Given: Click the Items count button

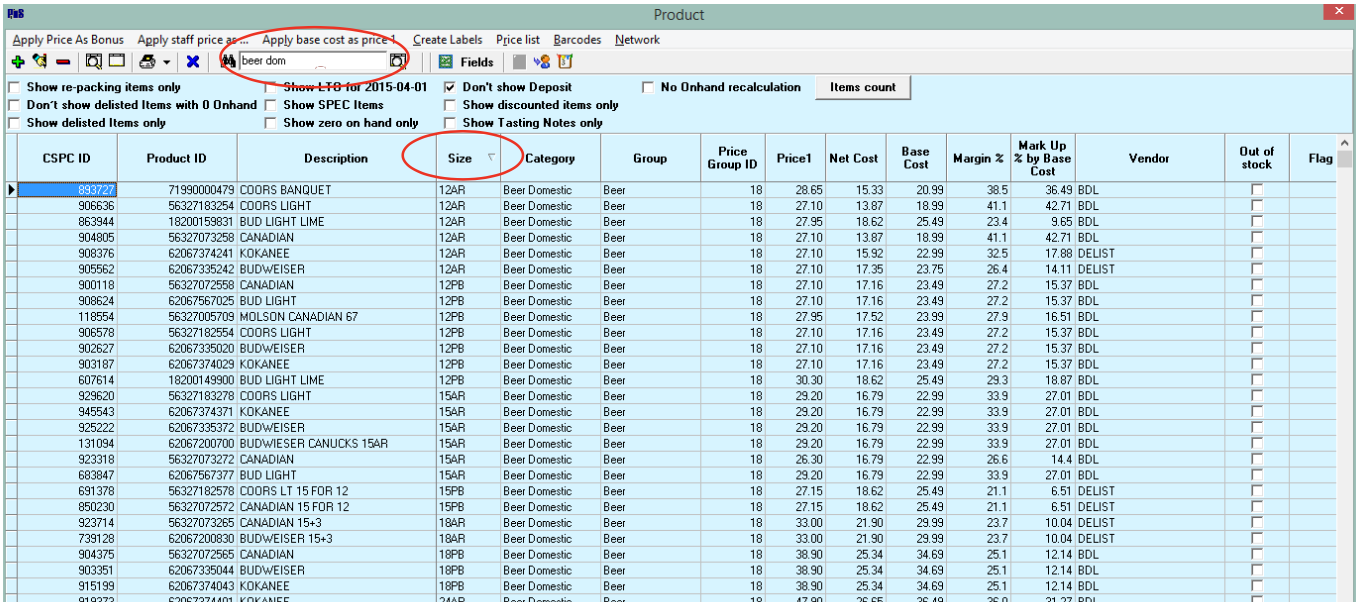Looking at the screenshot, I should (863, 87).
